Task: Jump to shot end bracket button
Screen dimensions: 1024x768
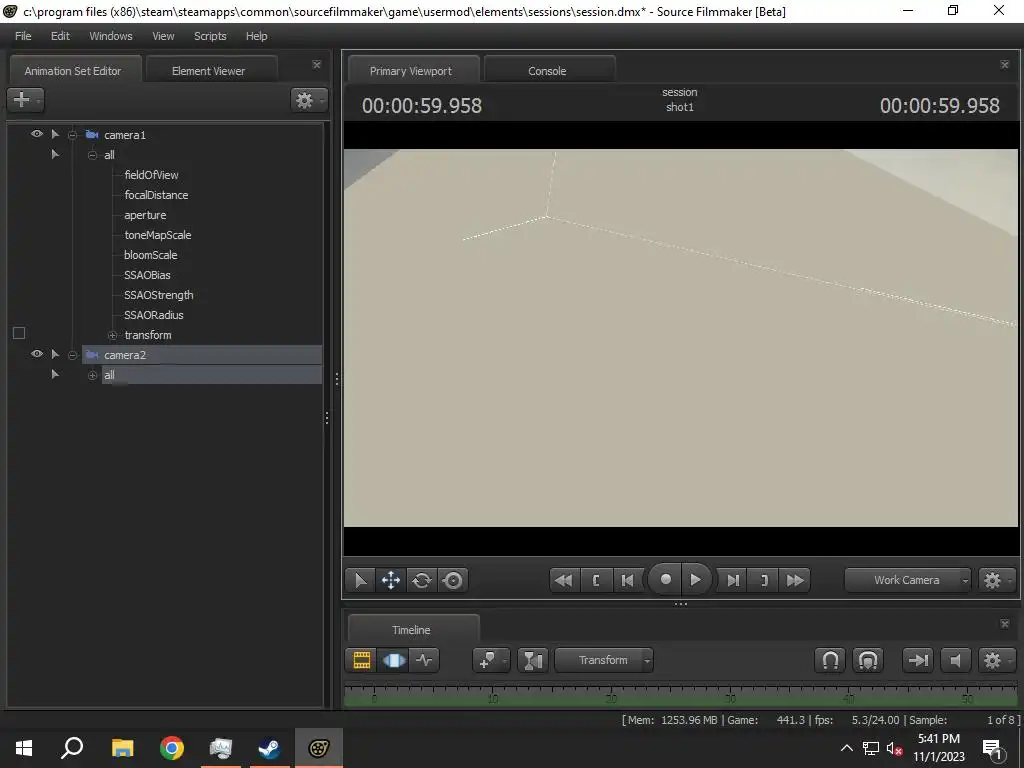Action: [764, 580]
